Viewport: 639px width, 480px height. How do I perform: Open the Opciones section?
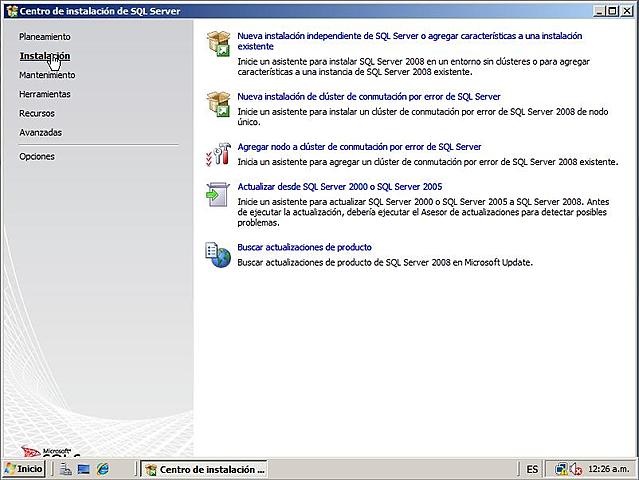coord(37,156)
